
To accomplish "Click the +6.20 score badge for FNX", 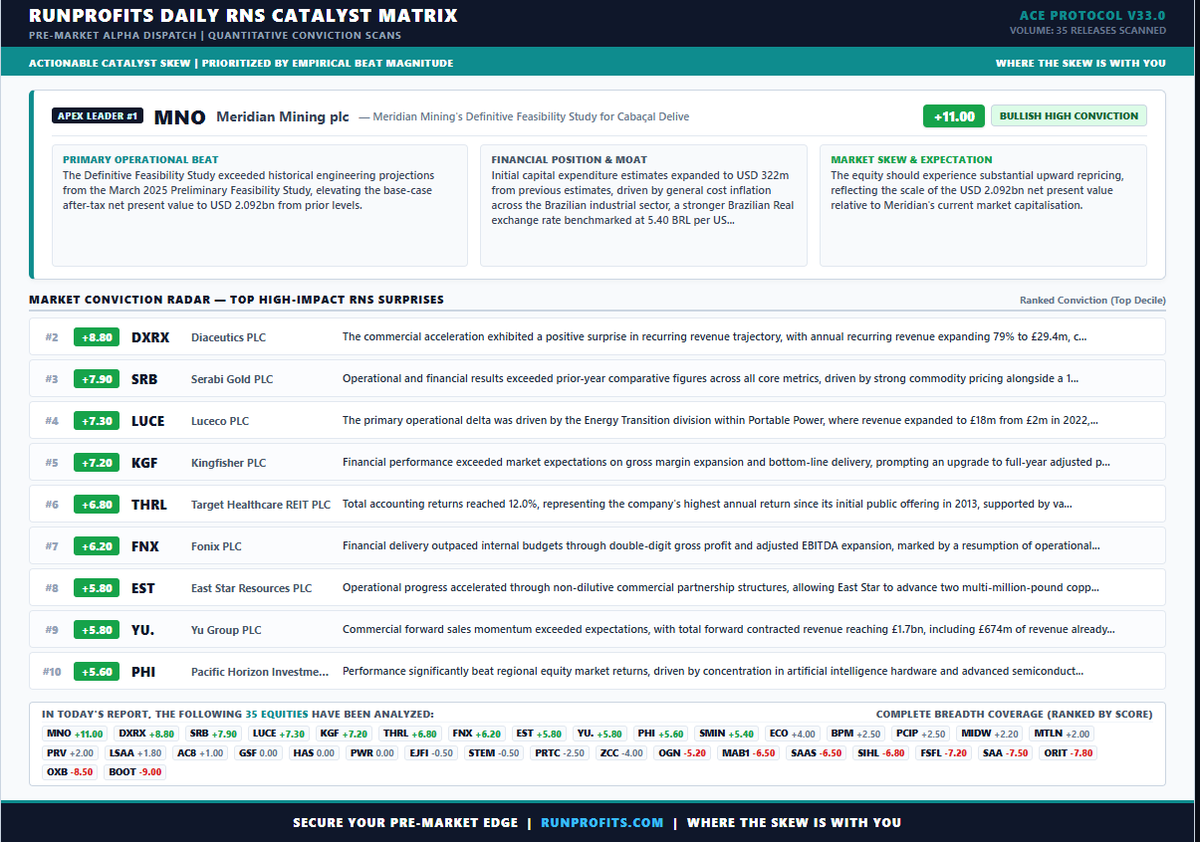I will pos(97,547).
